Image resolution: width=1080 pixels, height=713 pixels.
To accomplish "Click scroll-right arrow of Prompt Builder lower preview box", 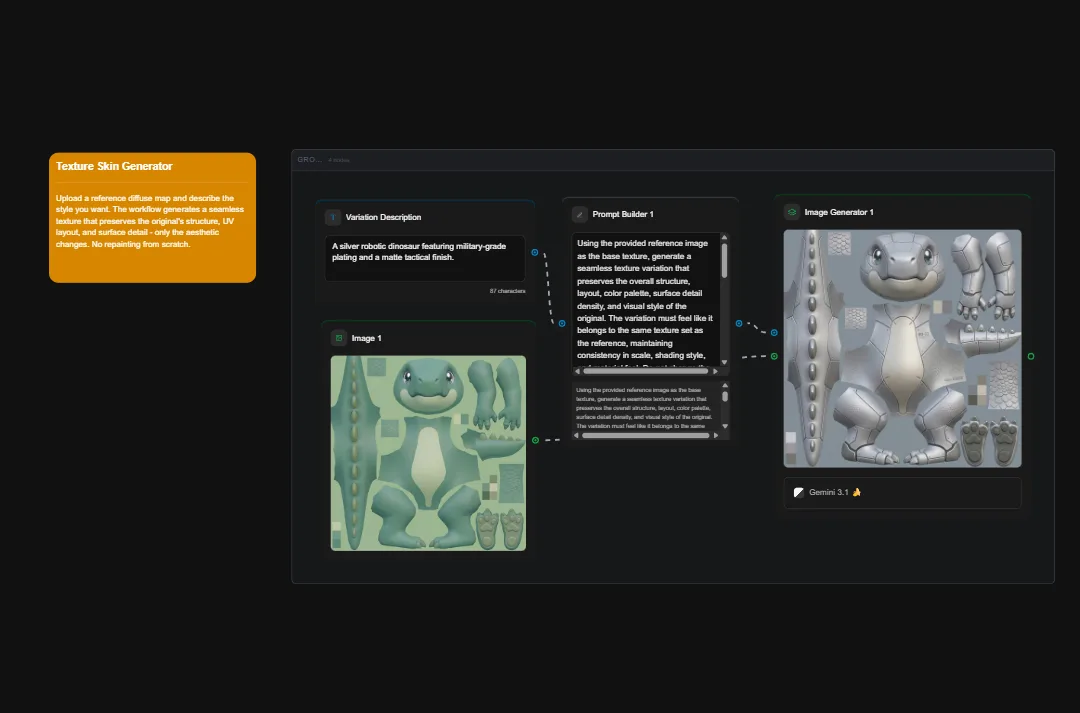I will pos(716,435).
